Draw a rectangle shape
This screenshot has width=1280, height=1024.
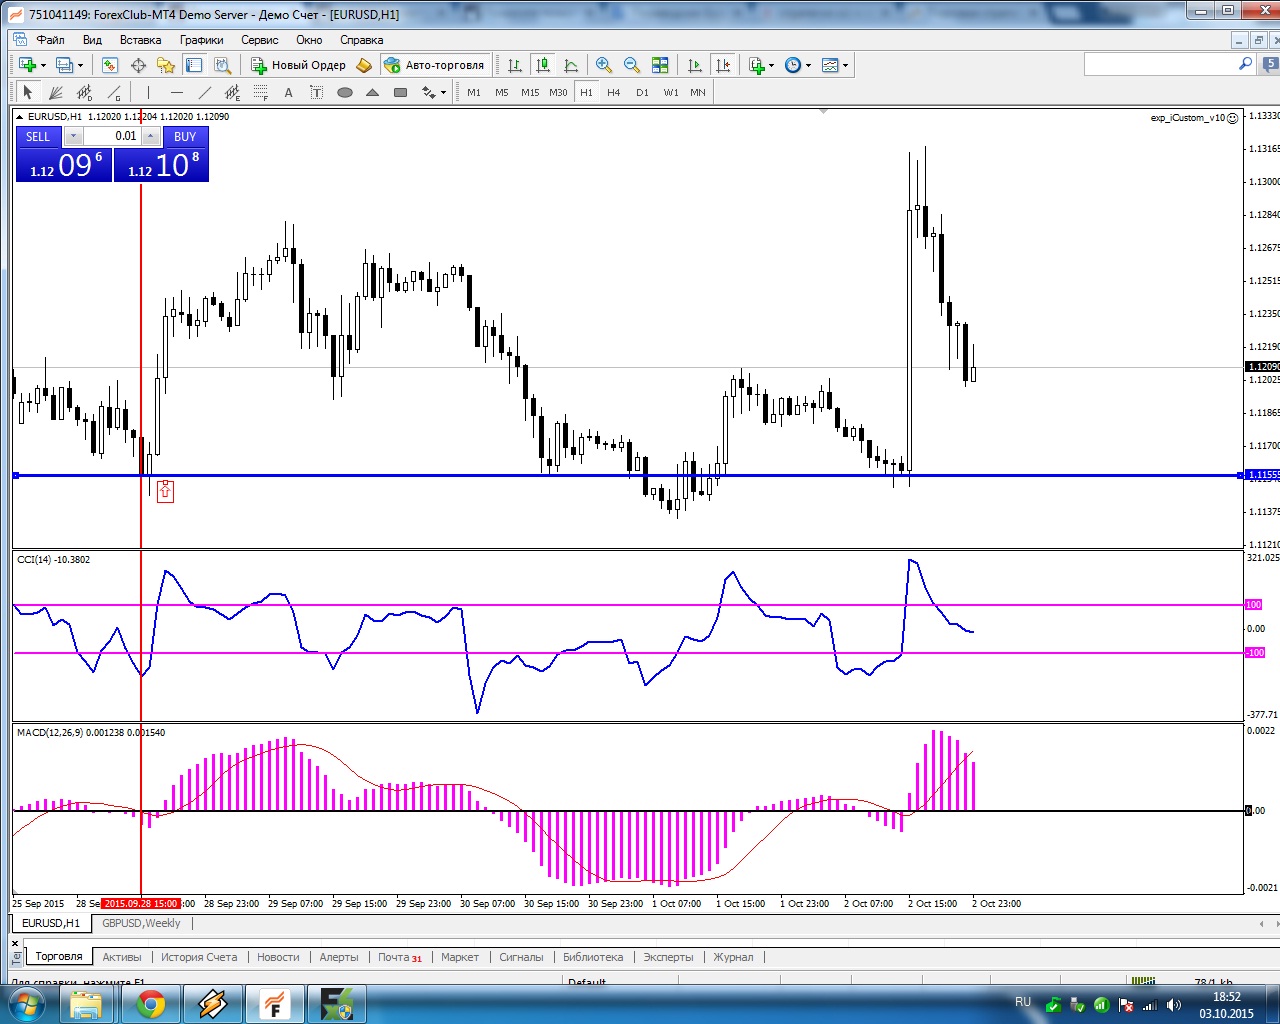coord(401,92)
